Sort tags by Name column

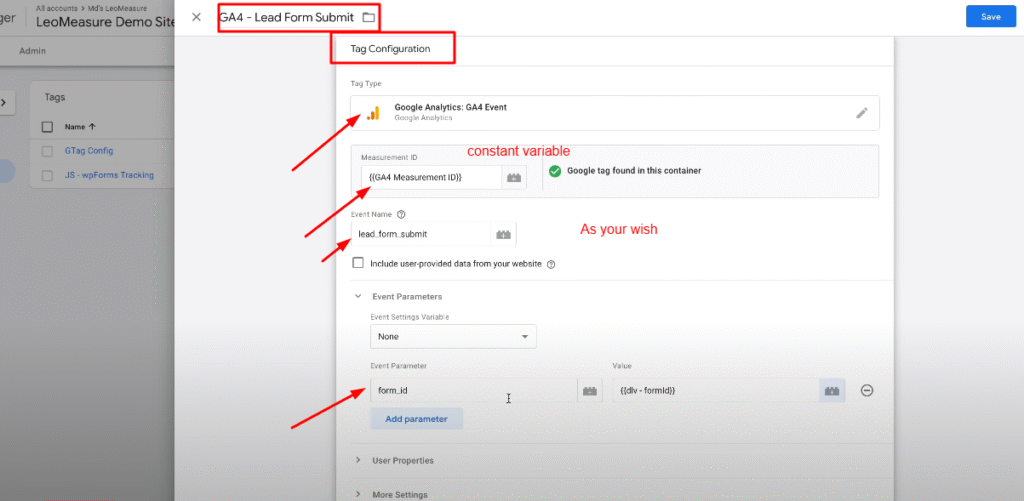78,127
